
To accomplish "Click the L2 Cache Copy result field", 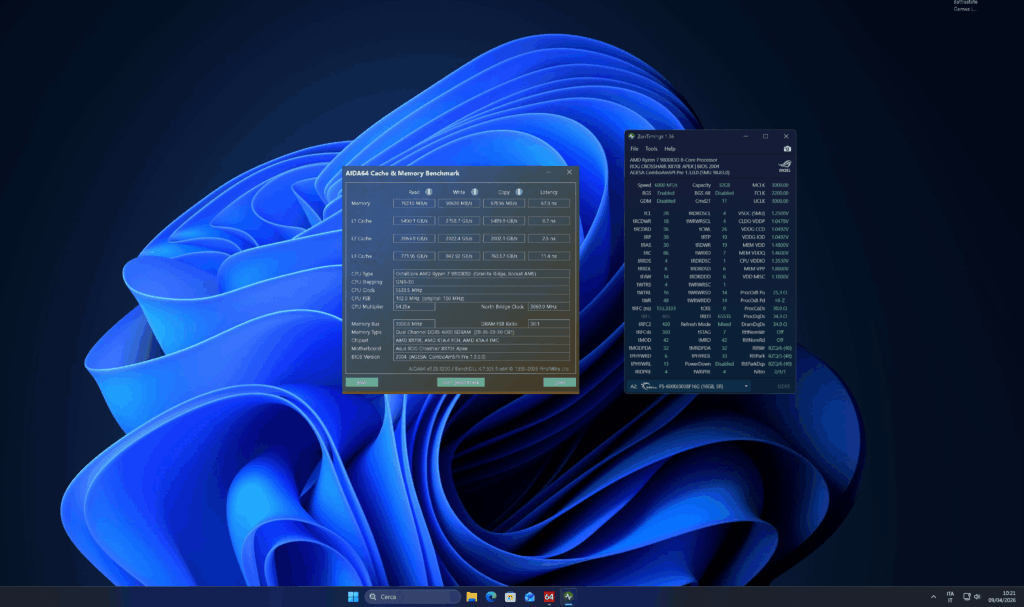I will click(x=504, y=238).
